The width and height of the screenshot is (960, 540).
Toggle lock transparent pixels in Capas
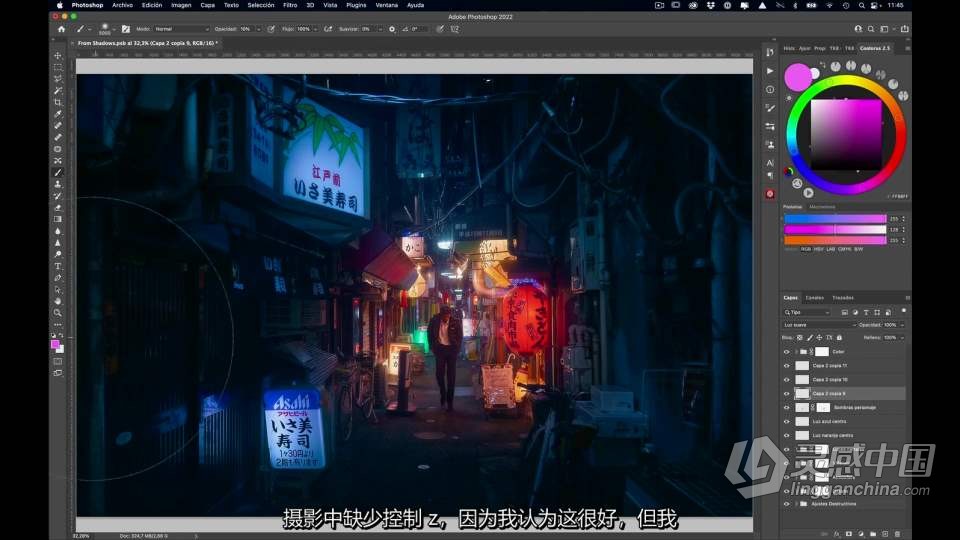click(x=800, y=337)
